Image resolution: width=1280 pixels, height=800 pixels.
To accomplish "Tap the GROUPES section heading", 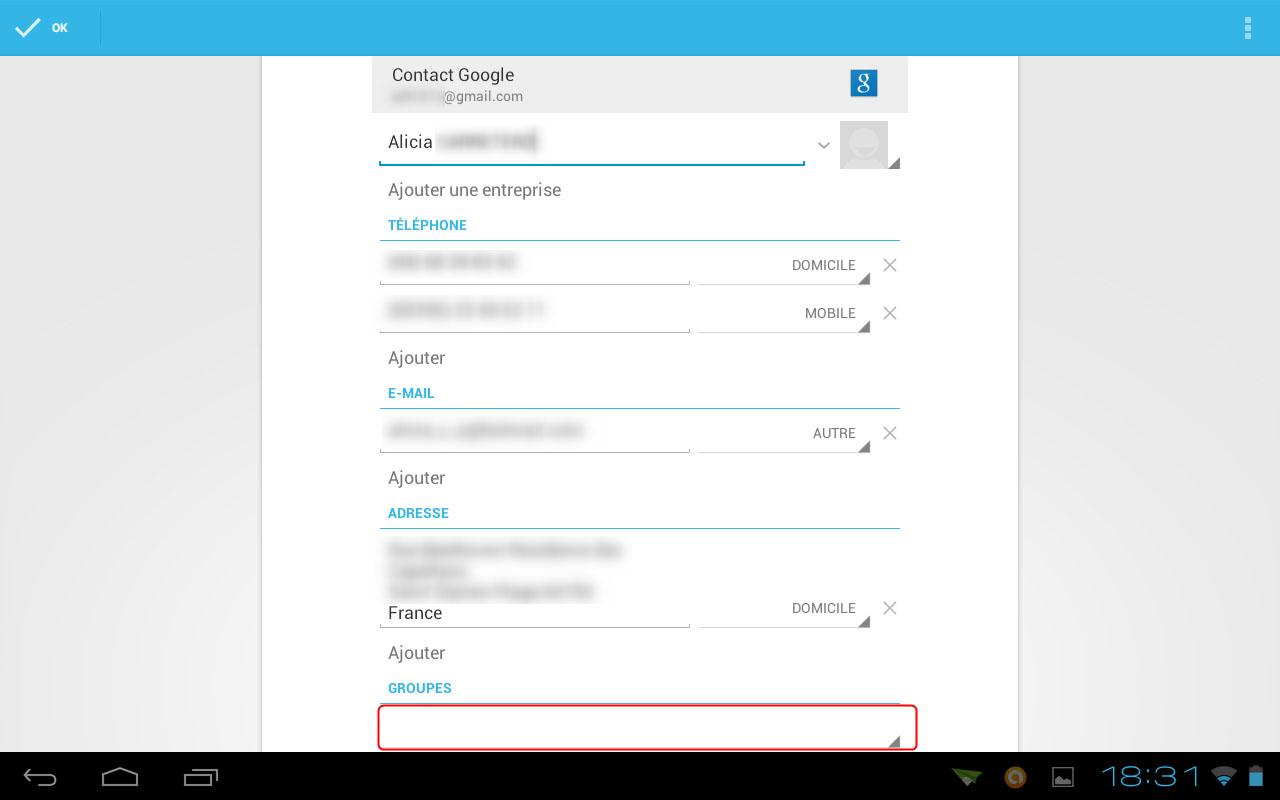I will (x=420, y=688).
